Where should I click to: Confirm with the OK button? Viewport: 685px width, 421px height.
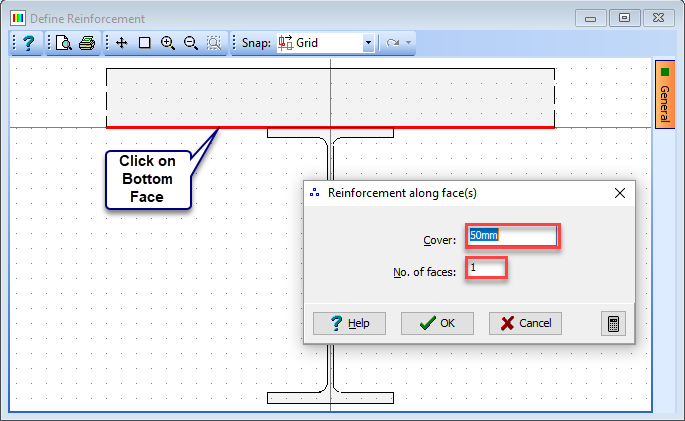click(437, 323)
